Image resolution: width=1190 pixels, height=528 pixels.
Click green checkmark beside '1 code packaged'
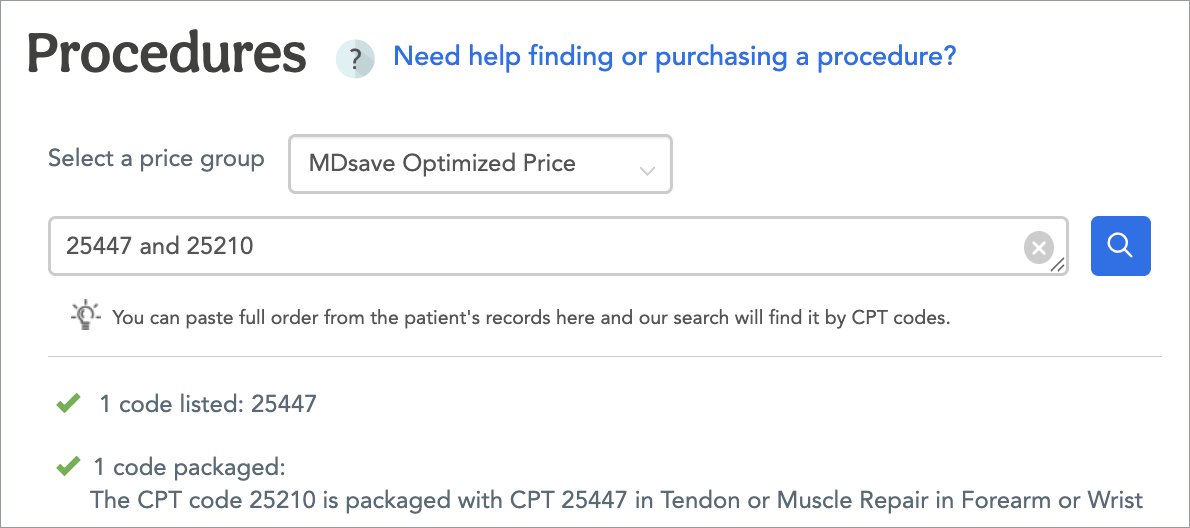[x=68, y=465]
